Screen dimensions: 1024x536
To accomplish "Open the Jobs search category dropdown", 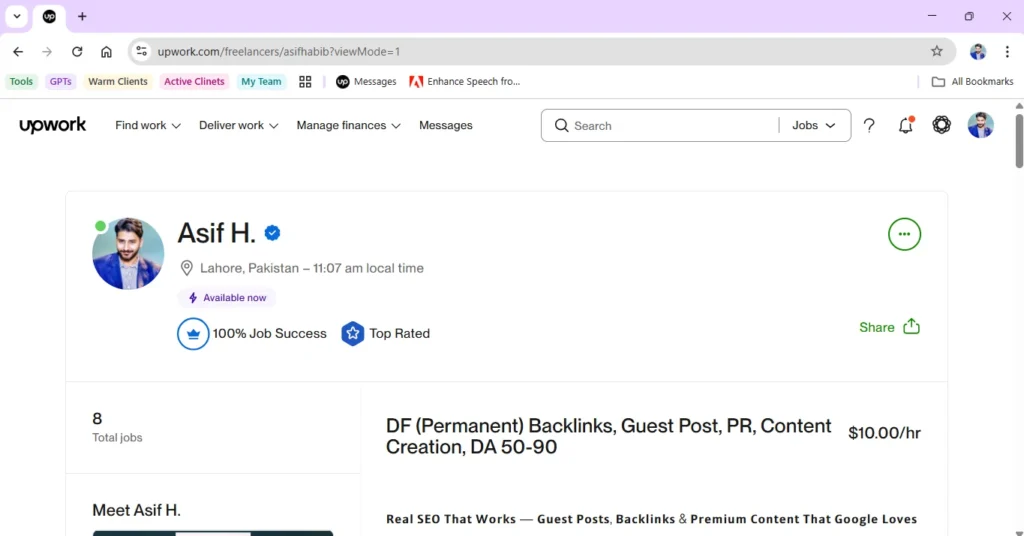I will [814, 126].
